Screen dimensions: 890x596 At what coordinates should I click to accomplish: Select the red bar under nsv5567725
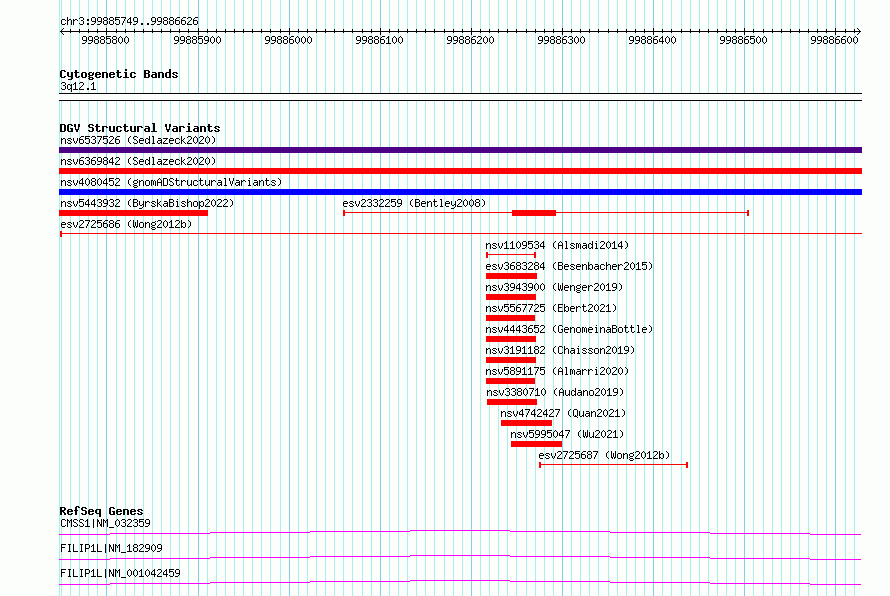point(511,318)
